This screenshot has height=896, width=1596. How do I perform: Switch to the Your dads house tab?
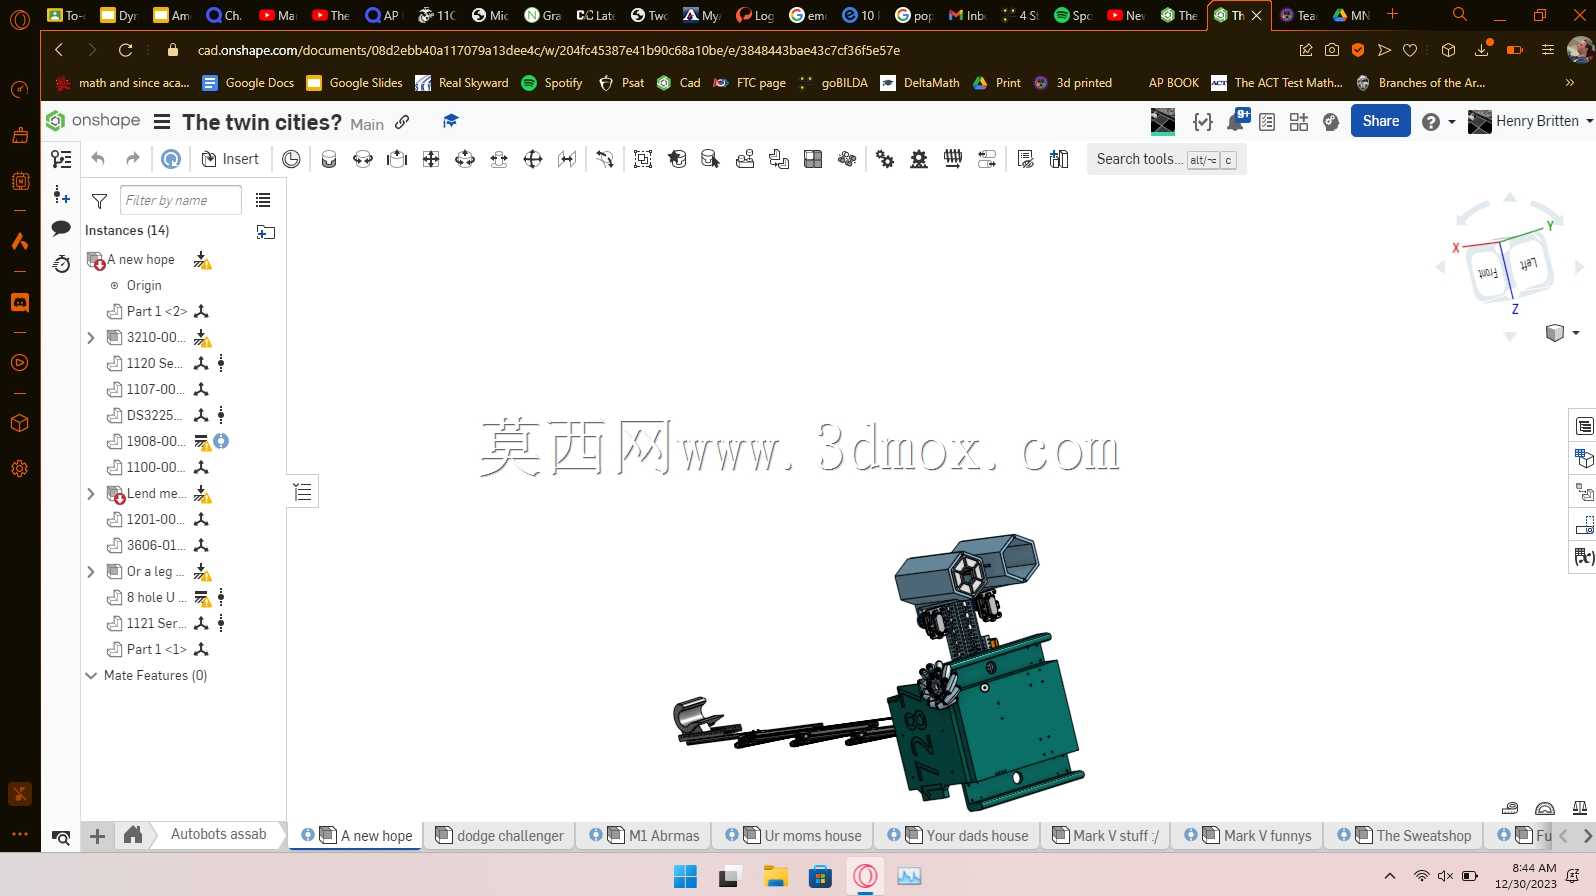point(957,836)
